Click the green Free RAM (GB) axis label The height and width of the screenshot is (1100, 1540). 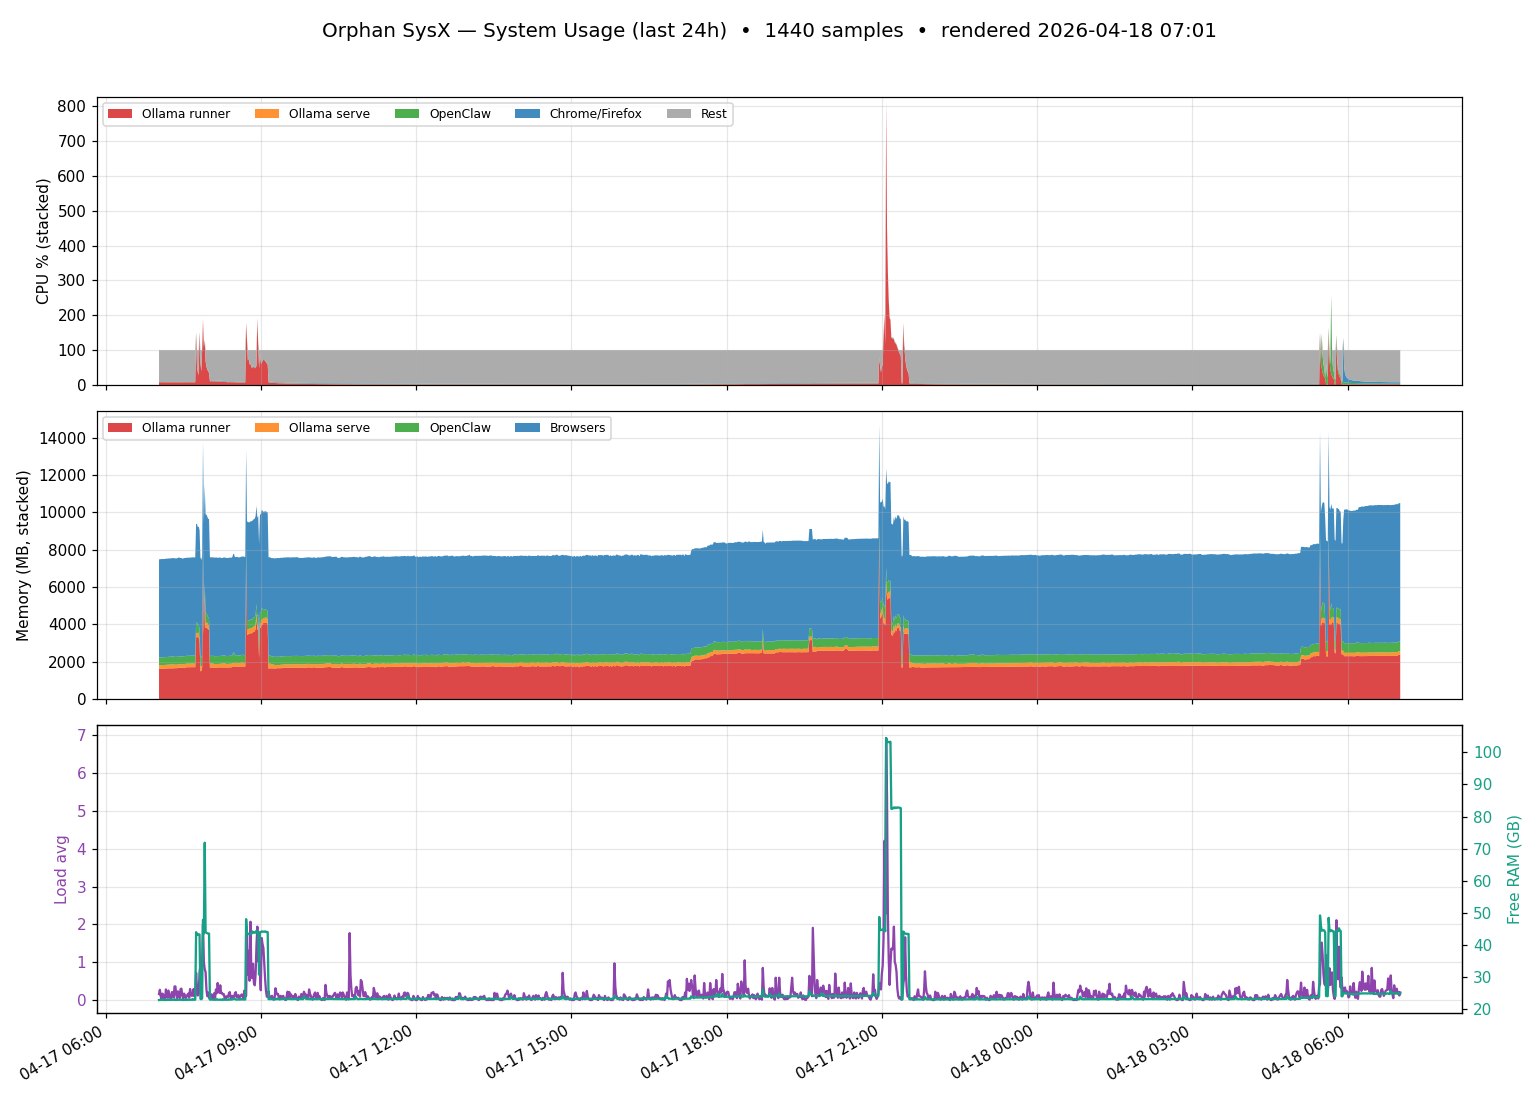coord(1513,869)
